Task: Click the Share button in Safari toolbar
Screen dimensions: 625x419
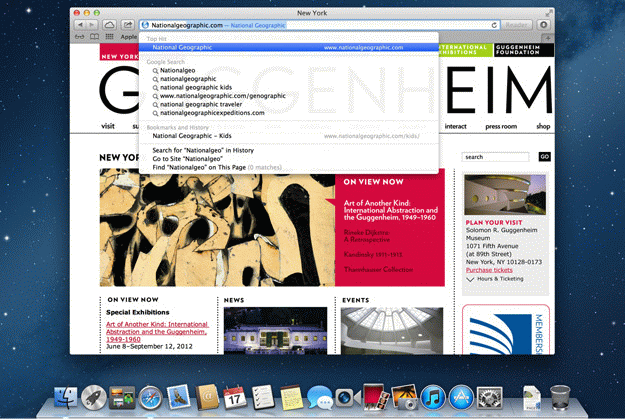Action: tap(128, 24)
